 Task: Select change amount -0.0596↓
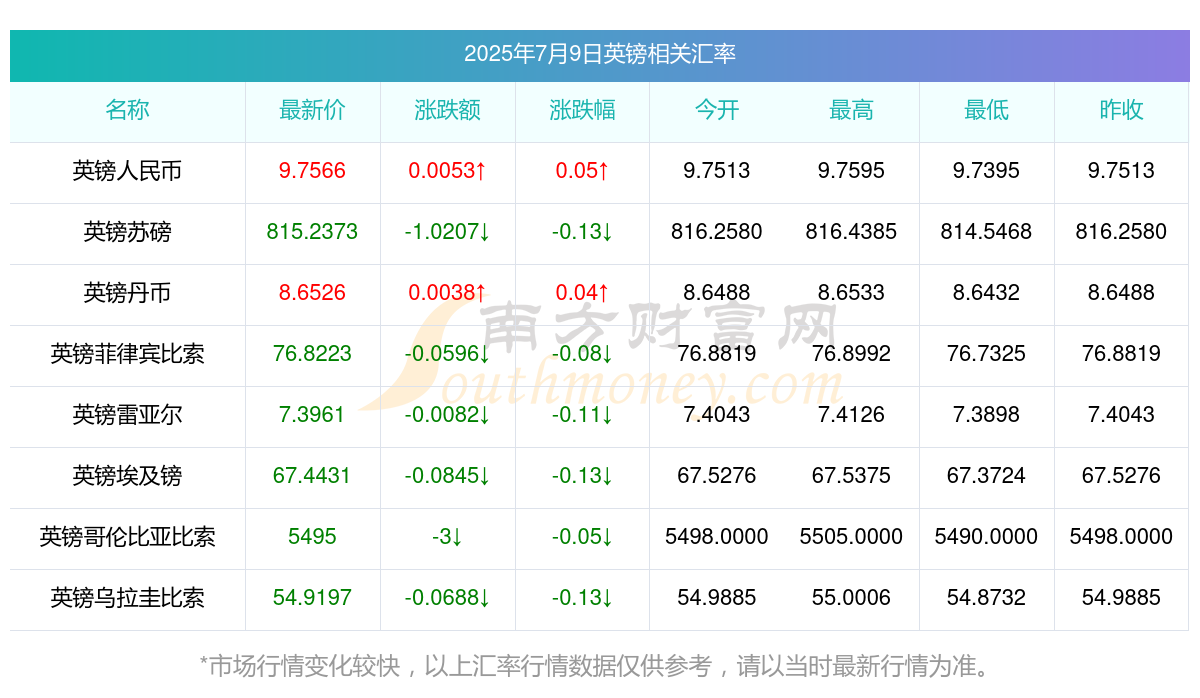click(447, 354)
